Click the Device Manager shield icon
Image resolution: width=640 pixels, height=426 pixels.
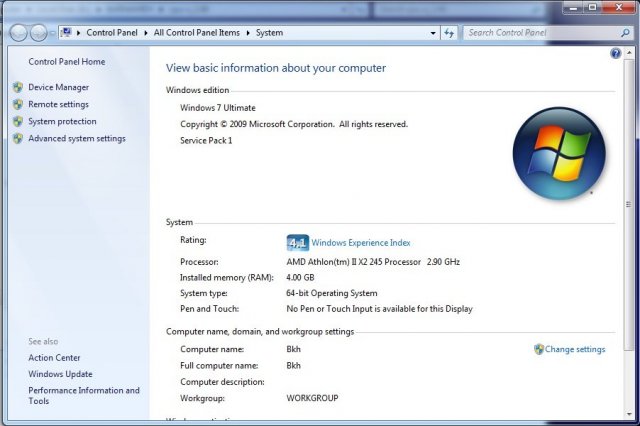point(18,88)
